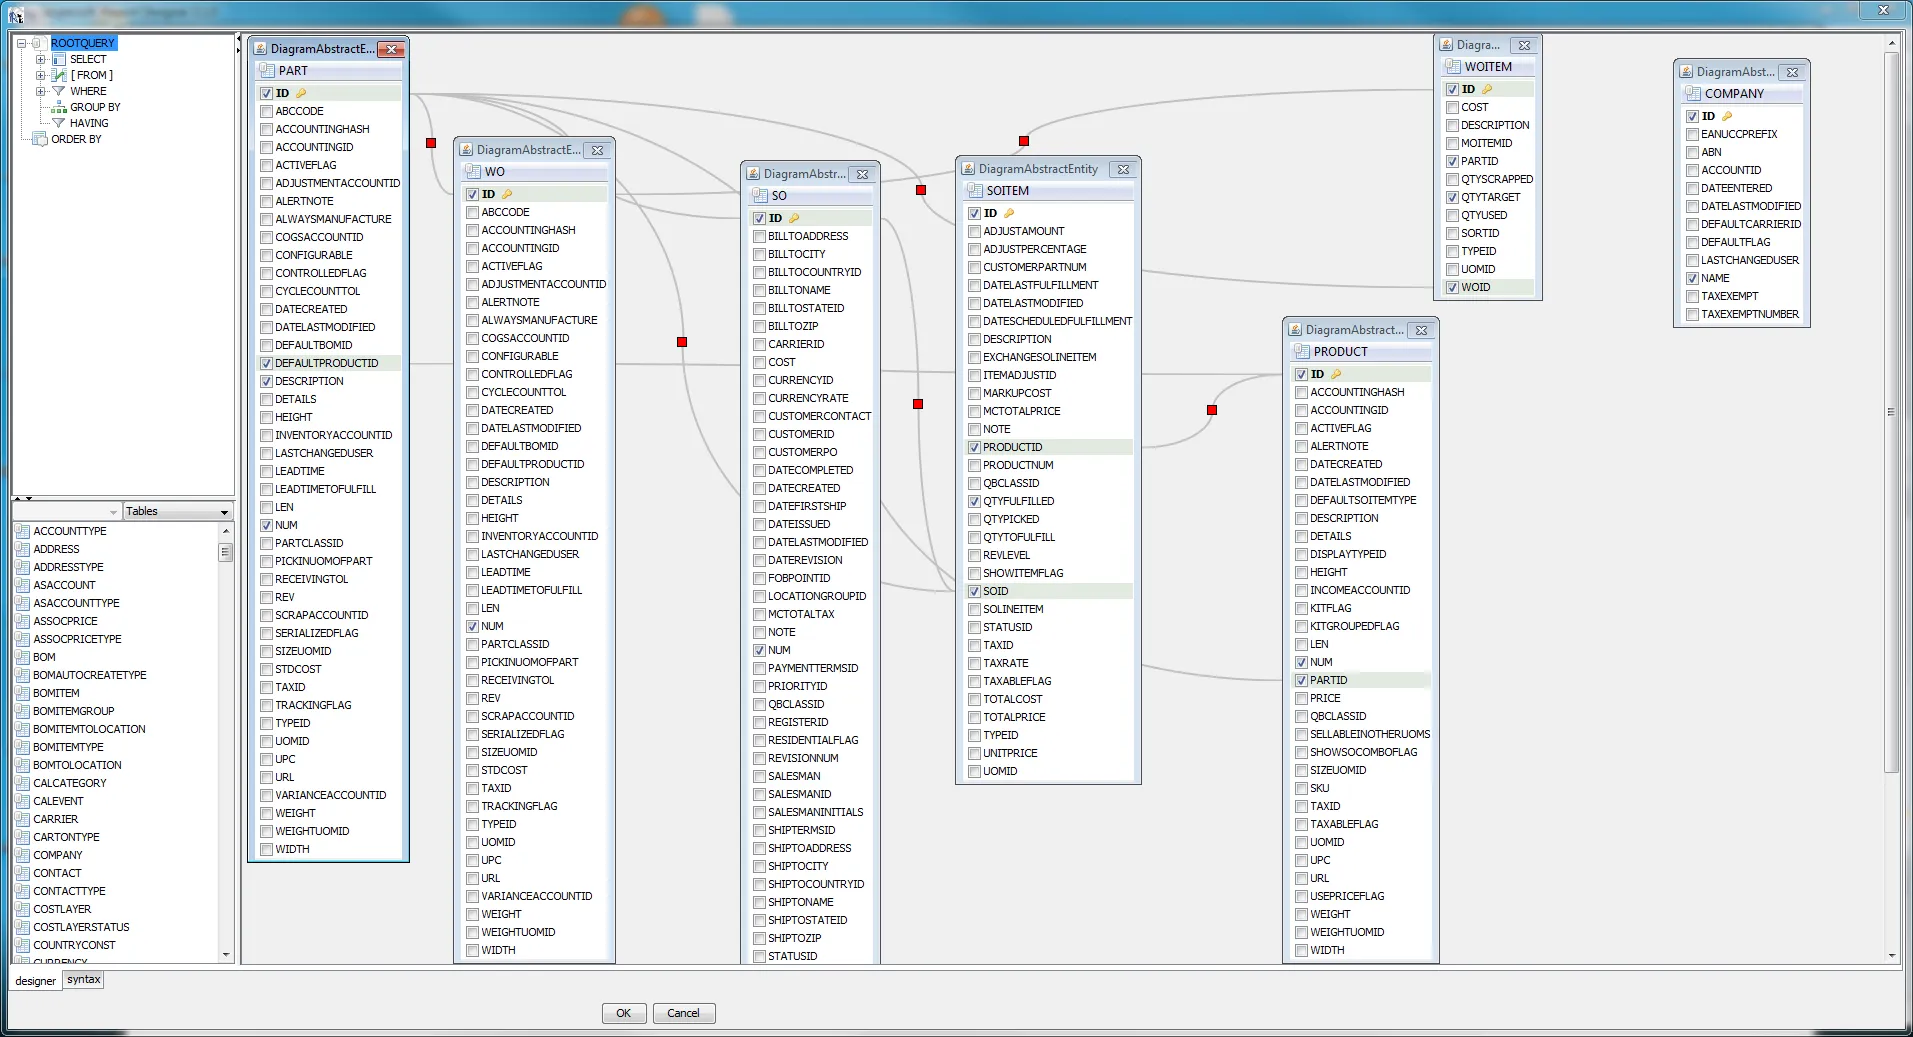Close the COMPANY entity window
The height and width of the screenshot is (1037, 1913).
pos(1793,72)
